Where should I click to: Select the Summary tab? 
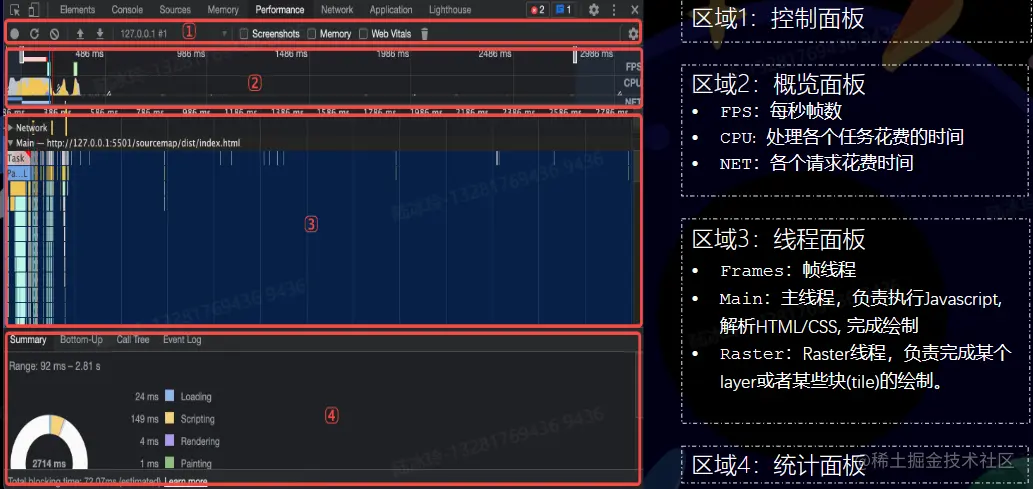pos(28,339)
